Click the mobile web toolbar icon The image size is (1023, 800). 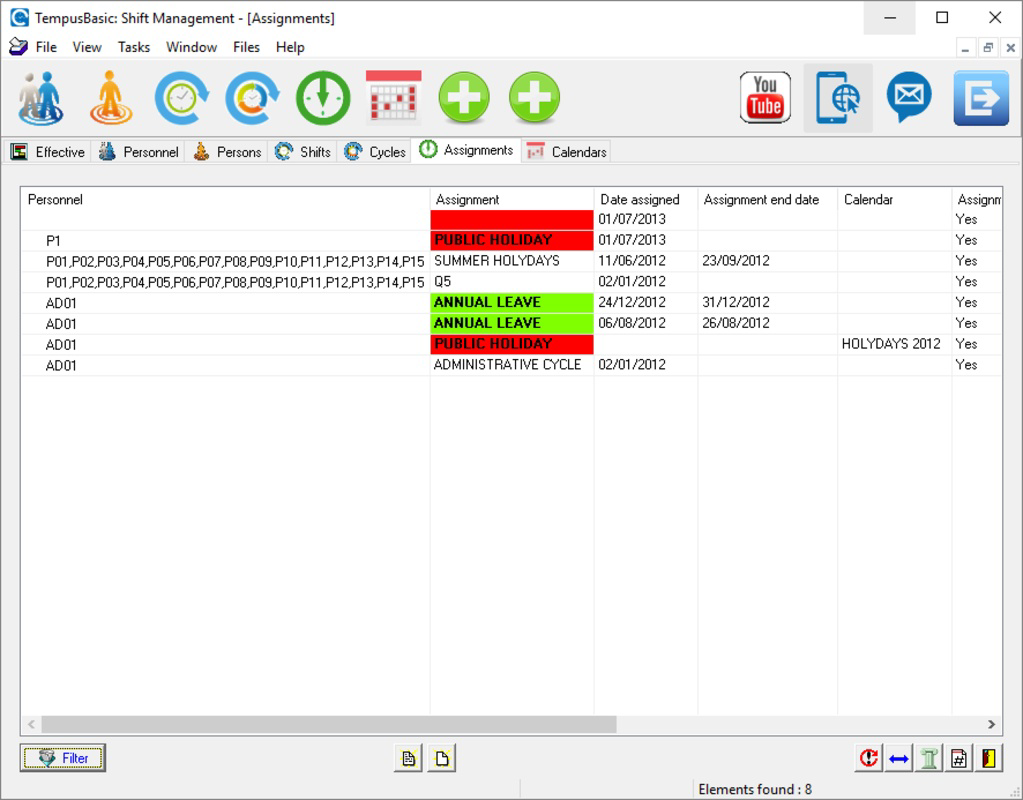pyautogui.click(x=838, y=98)
